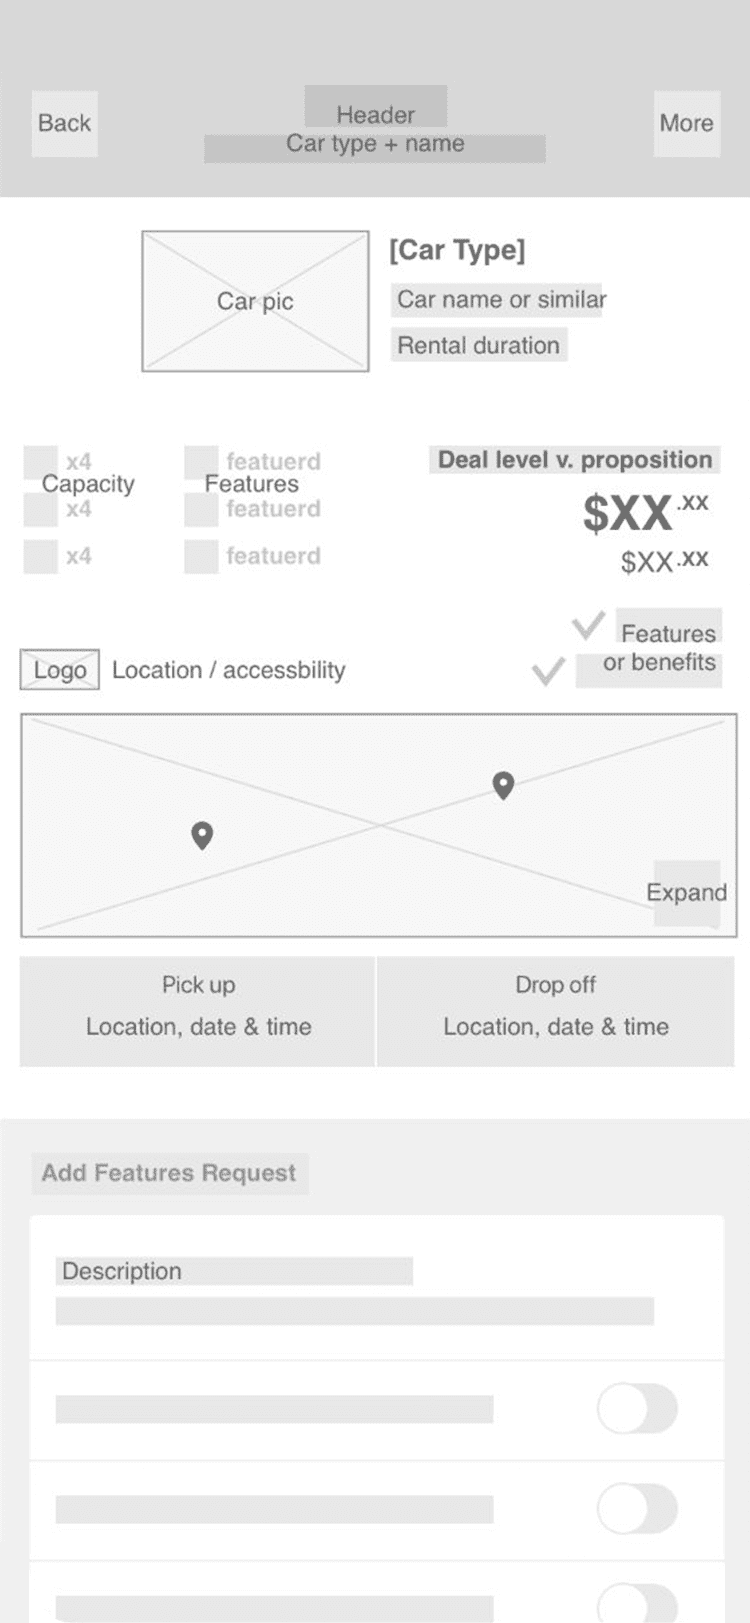Click the upper Features checkmark icon
Viewport: 750px width, 1623px height.
(x=588, y=626)
